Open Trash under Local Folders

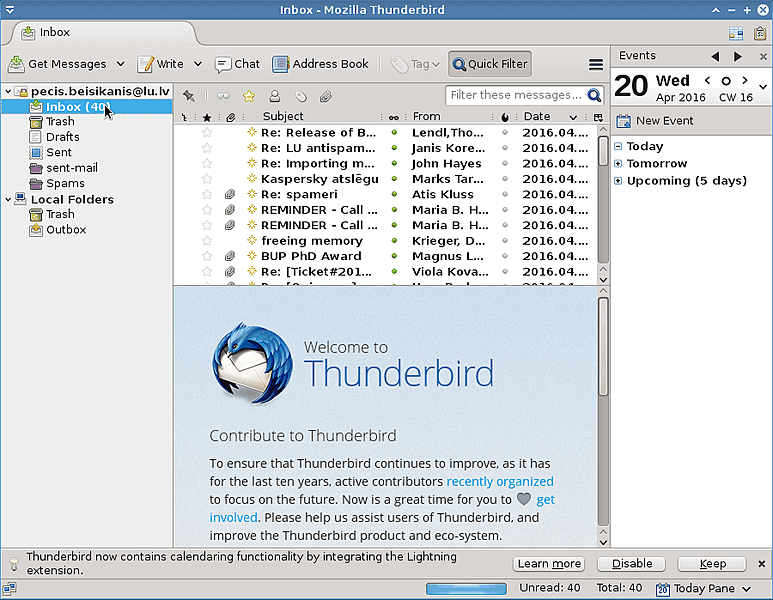click(60, 214)
